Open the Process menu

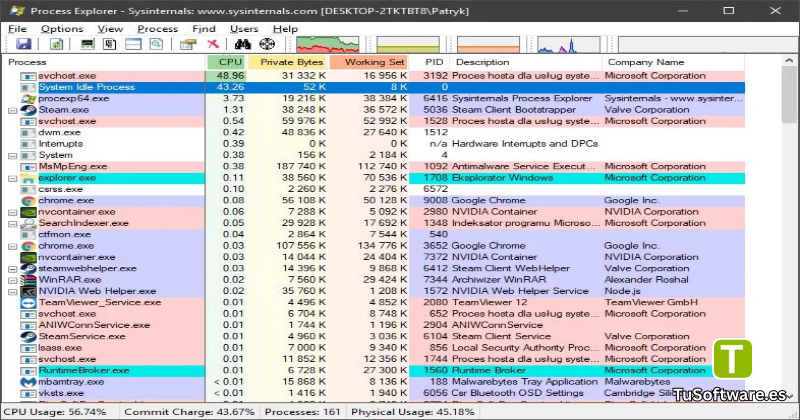[158, 29]
